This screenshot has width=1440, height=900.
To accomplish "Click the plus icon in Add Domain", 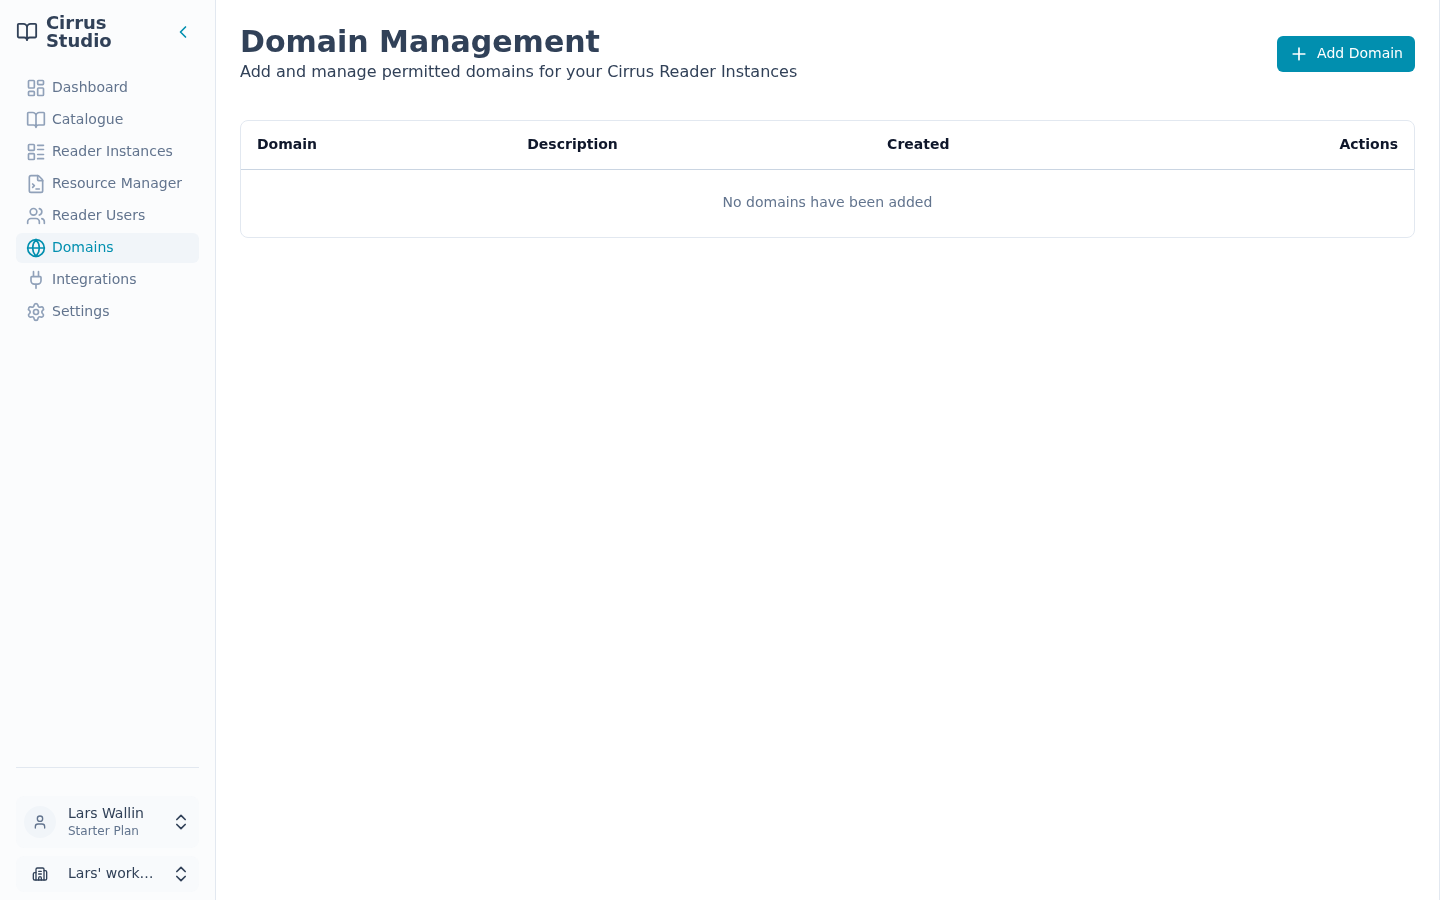I will pyautogui.click(x=1299, y=54).
